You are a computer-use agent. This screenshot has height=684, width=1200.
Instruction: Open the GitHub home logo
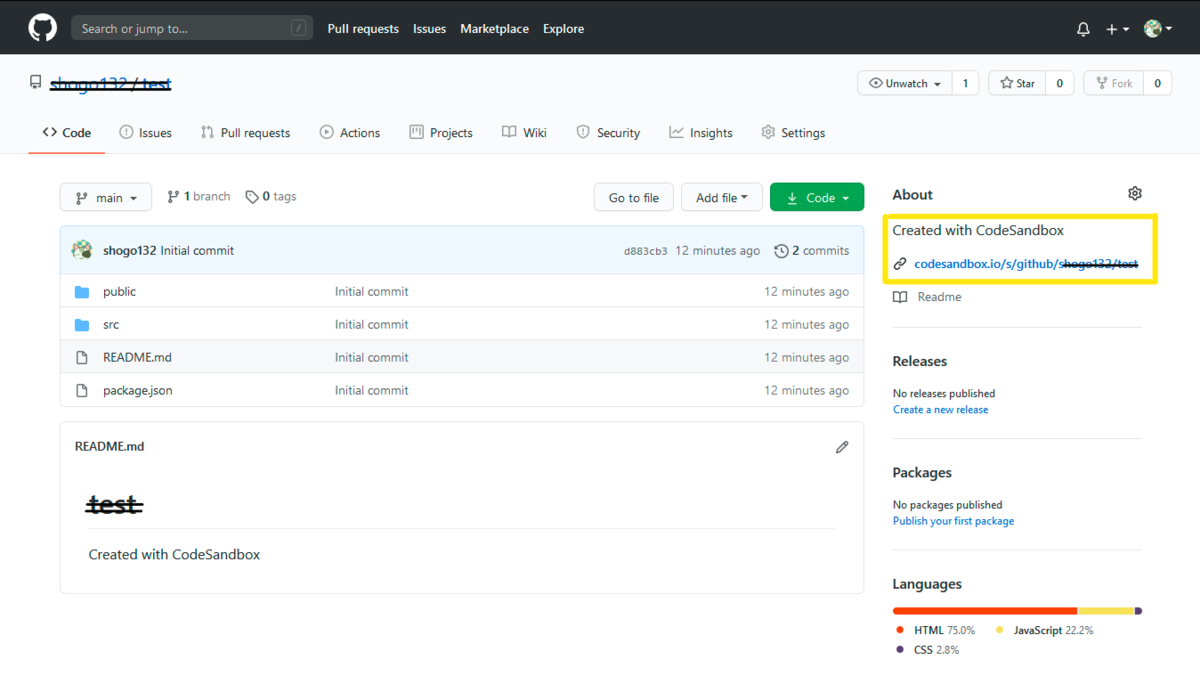pyautogui.click(x=41, y=27)
